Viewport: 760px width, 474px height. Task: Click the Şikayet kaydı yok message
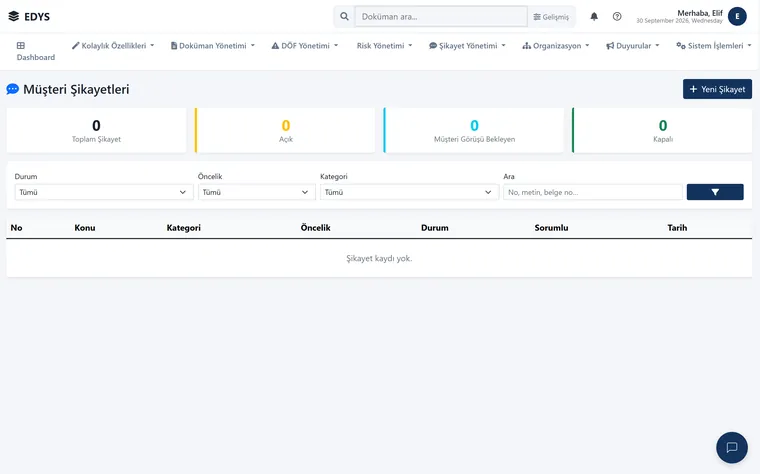[x=379, y=258]
